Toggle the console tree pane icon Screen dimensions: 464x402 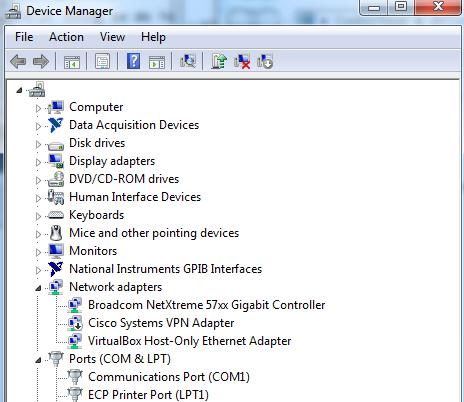coord(72,62)
